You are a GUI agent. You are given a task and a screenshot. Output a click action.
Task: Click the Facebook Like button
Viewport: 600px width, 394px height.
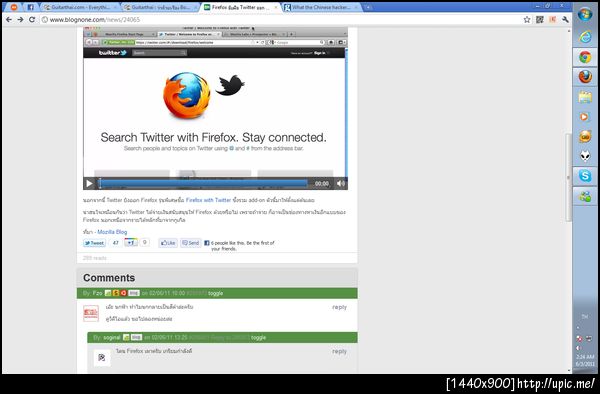(x=168, y=243)
